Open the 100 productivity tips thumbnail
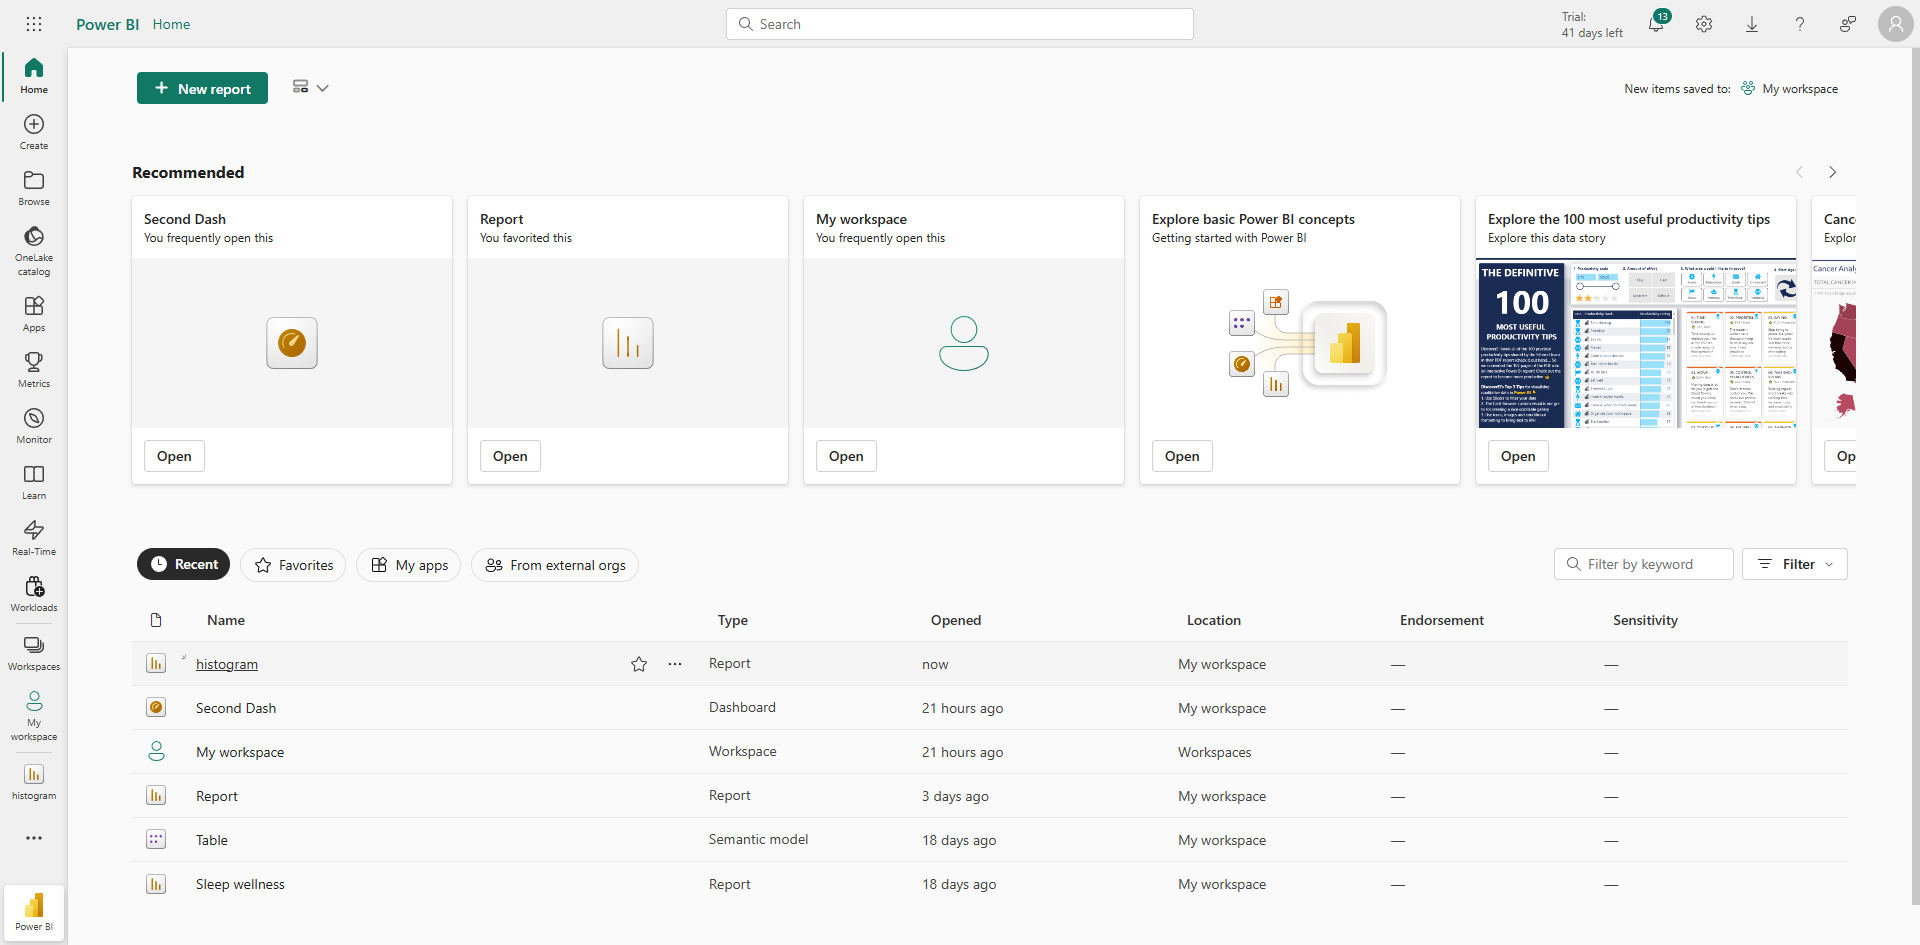 (x=1636, y=343)
